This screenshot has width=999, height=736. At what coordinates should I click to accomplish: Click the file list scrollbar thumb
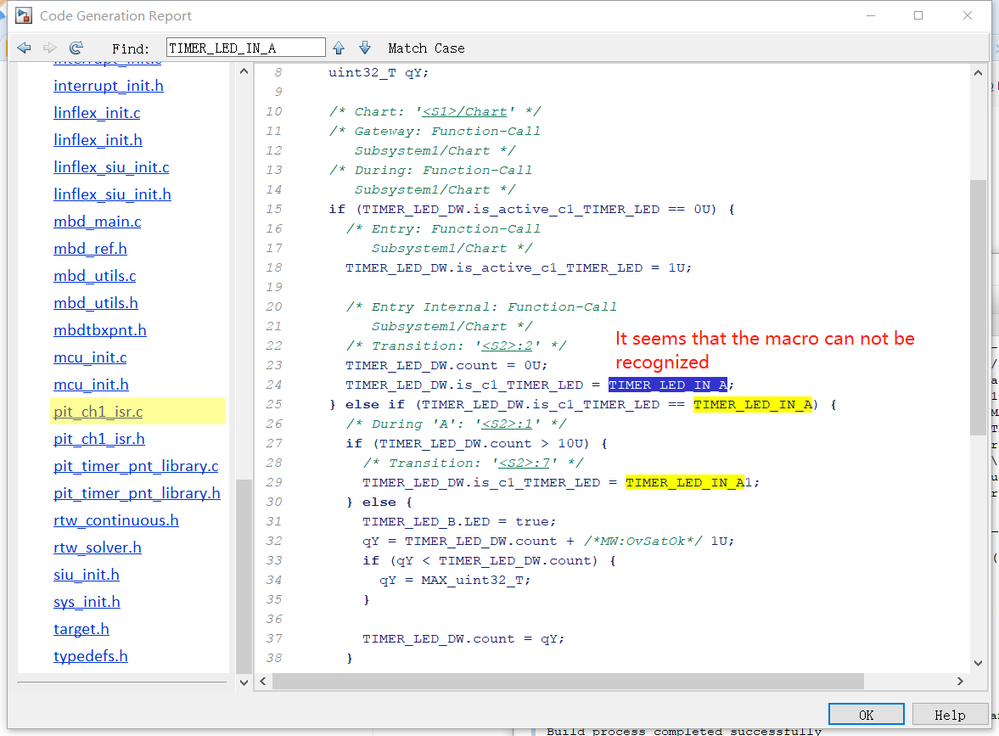(x=243, y=575)
